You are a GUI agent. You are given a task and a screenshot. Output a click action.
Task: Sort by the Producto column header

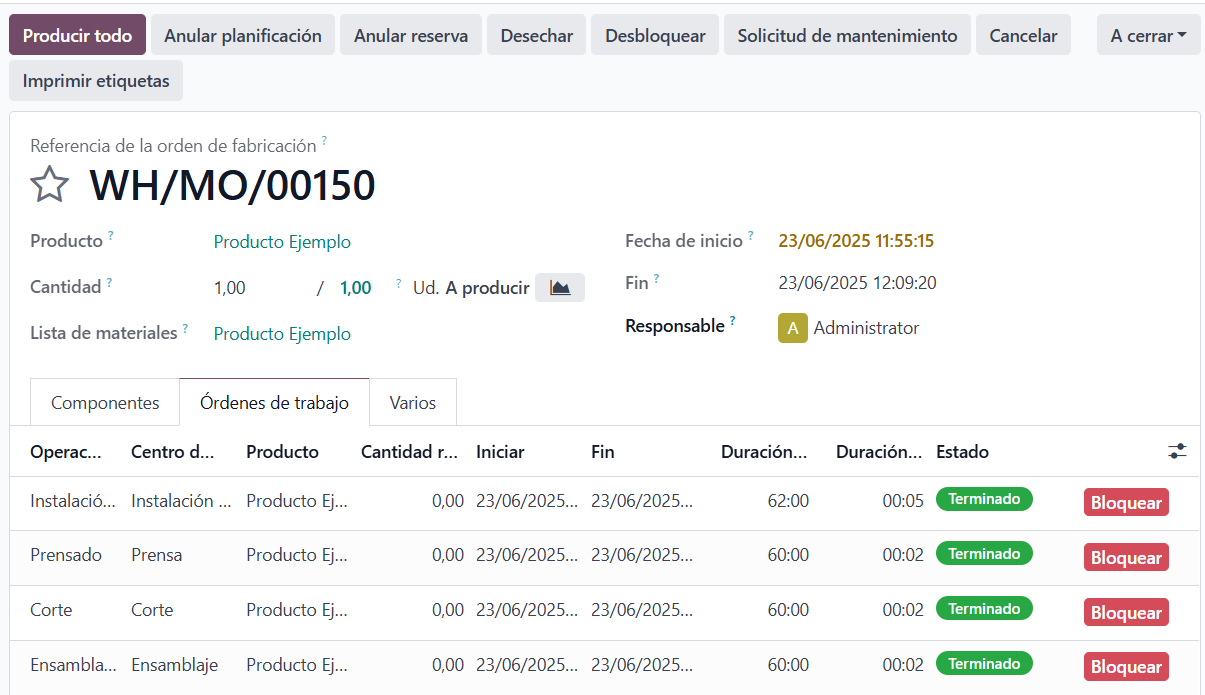click(x=282, y=452)
